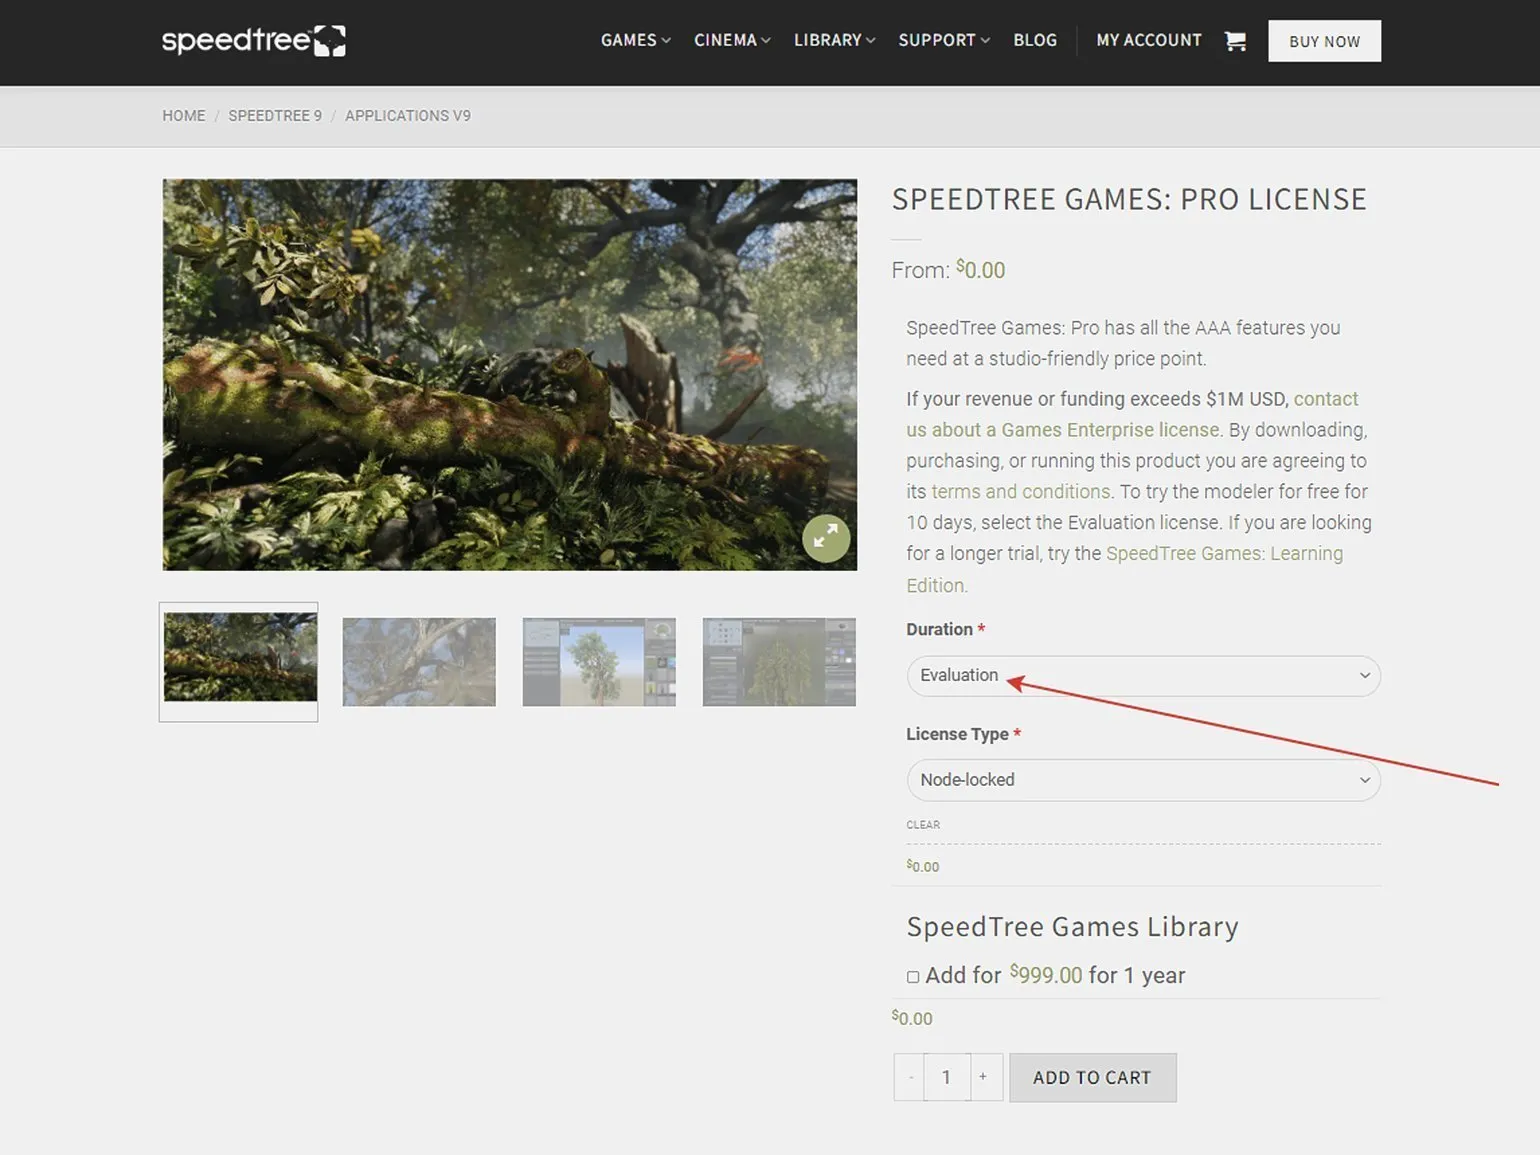Clear the selected license options
Image resolution: width=1540 pixels, height=1155 pixels.
click(x=922, y=825)
